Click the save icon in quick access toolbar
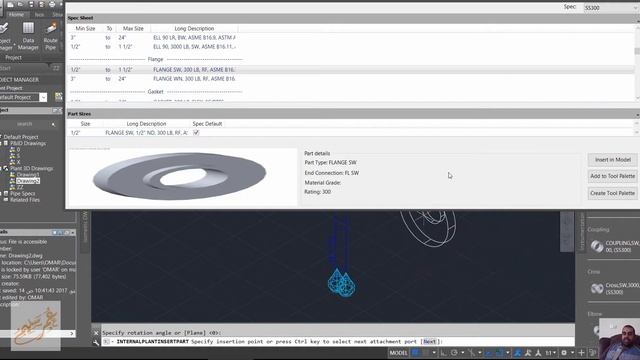Viewport: 640px width, 360px height. click(31, 4)
